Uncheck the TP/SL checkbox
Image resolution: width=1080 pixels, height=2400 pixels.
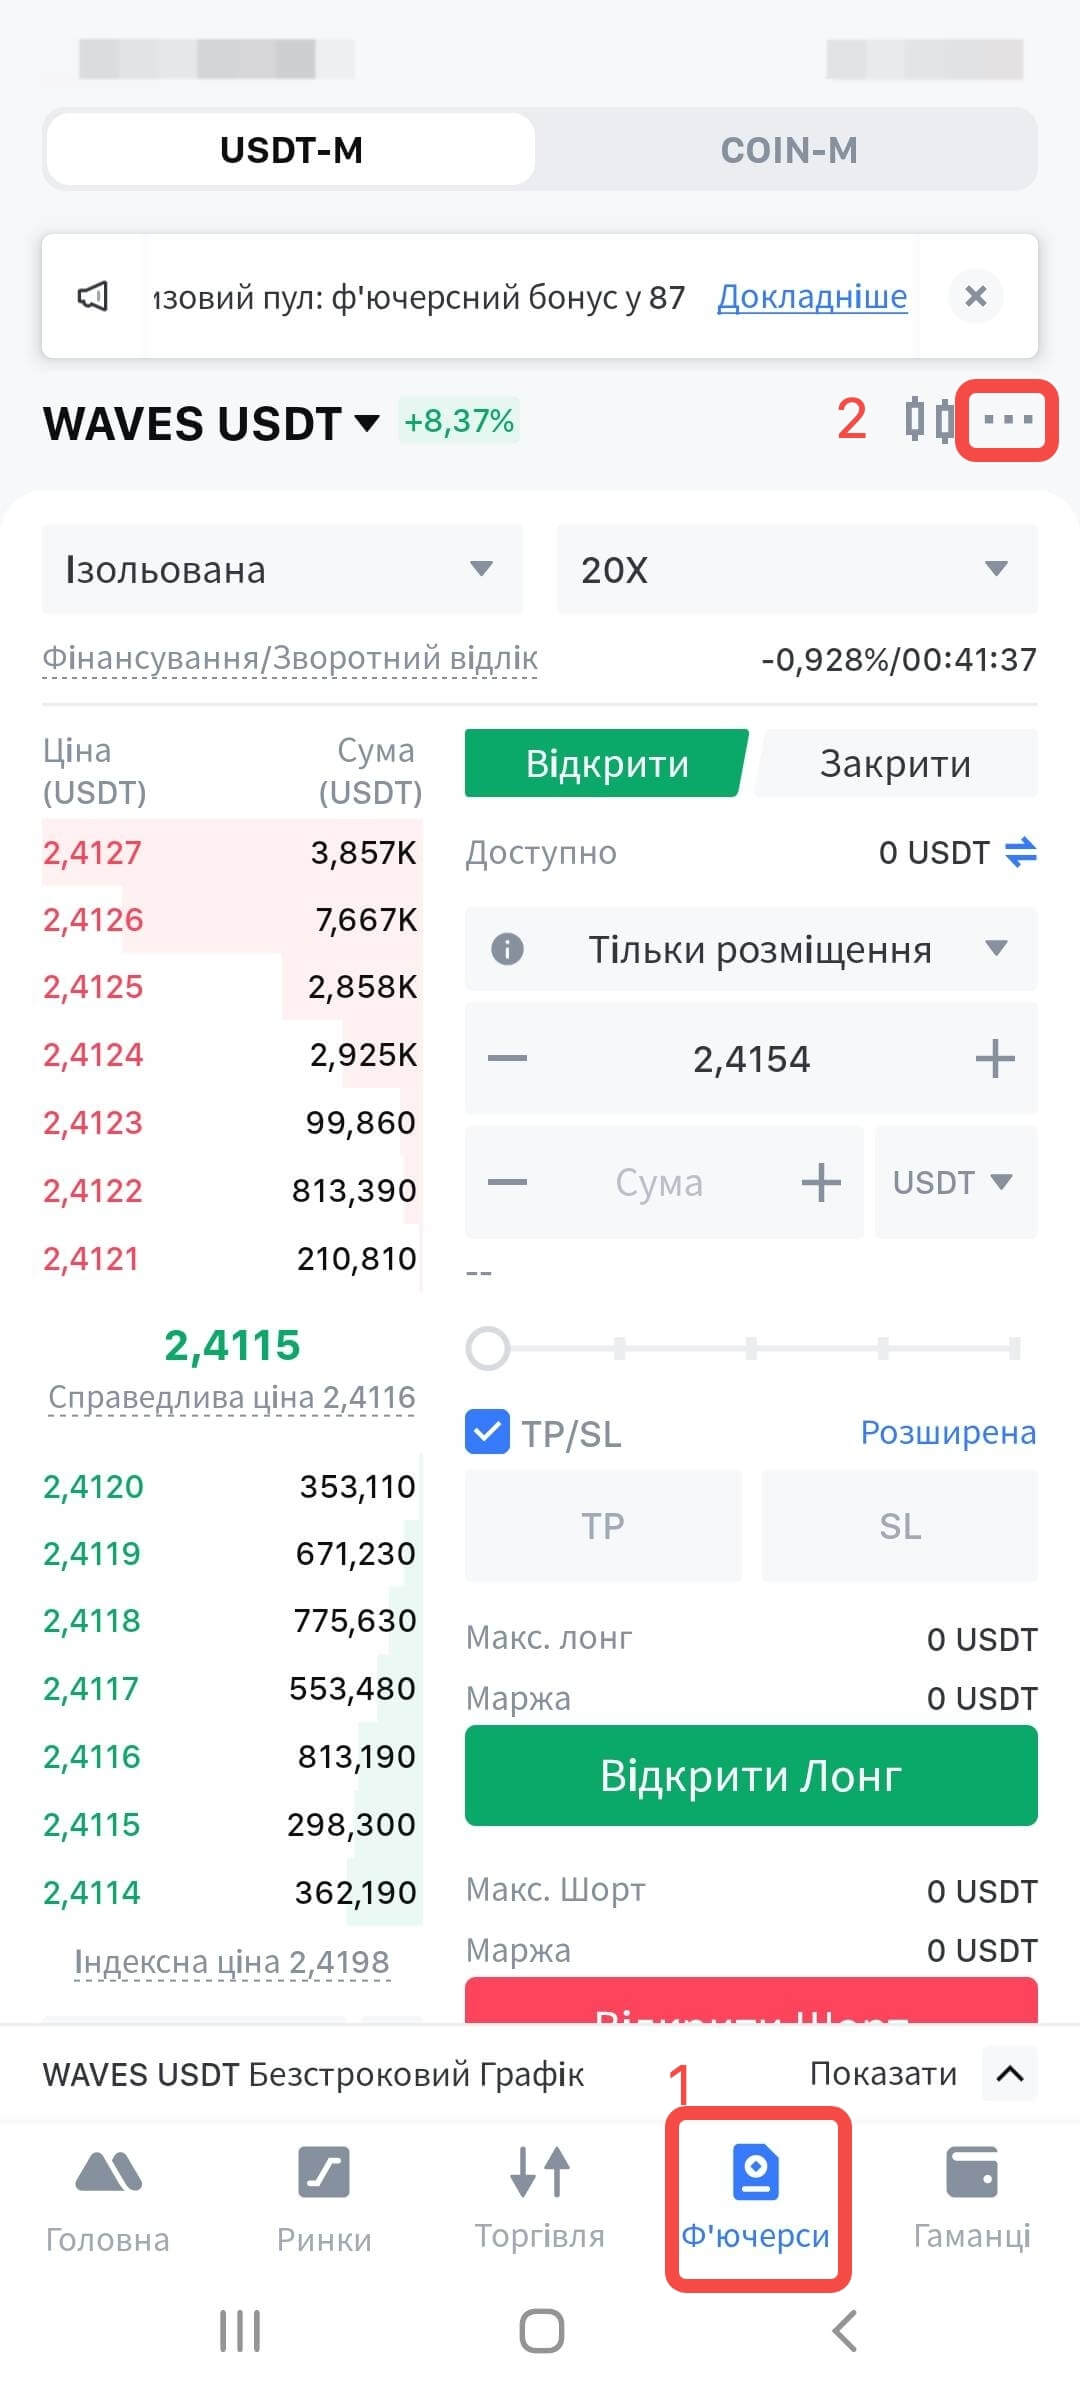[488, 1431]
